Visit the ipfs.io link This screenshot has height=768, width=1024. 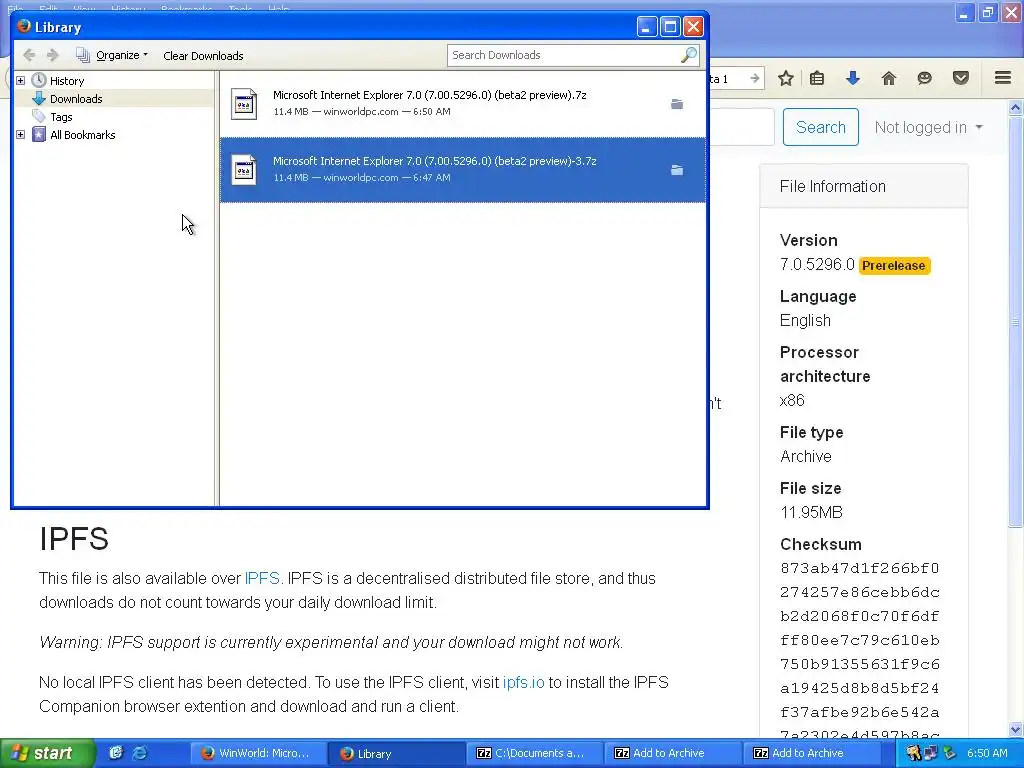[523, 682]
